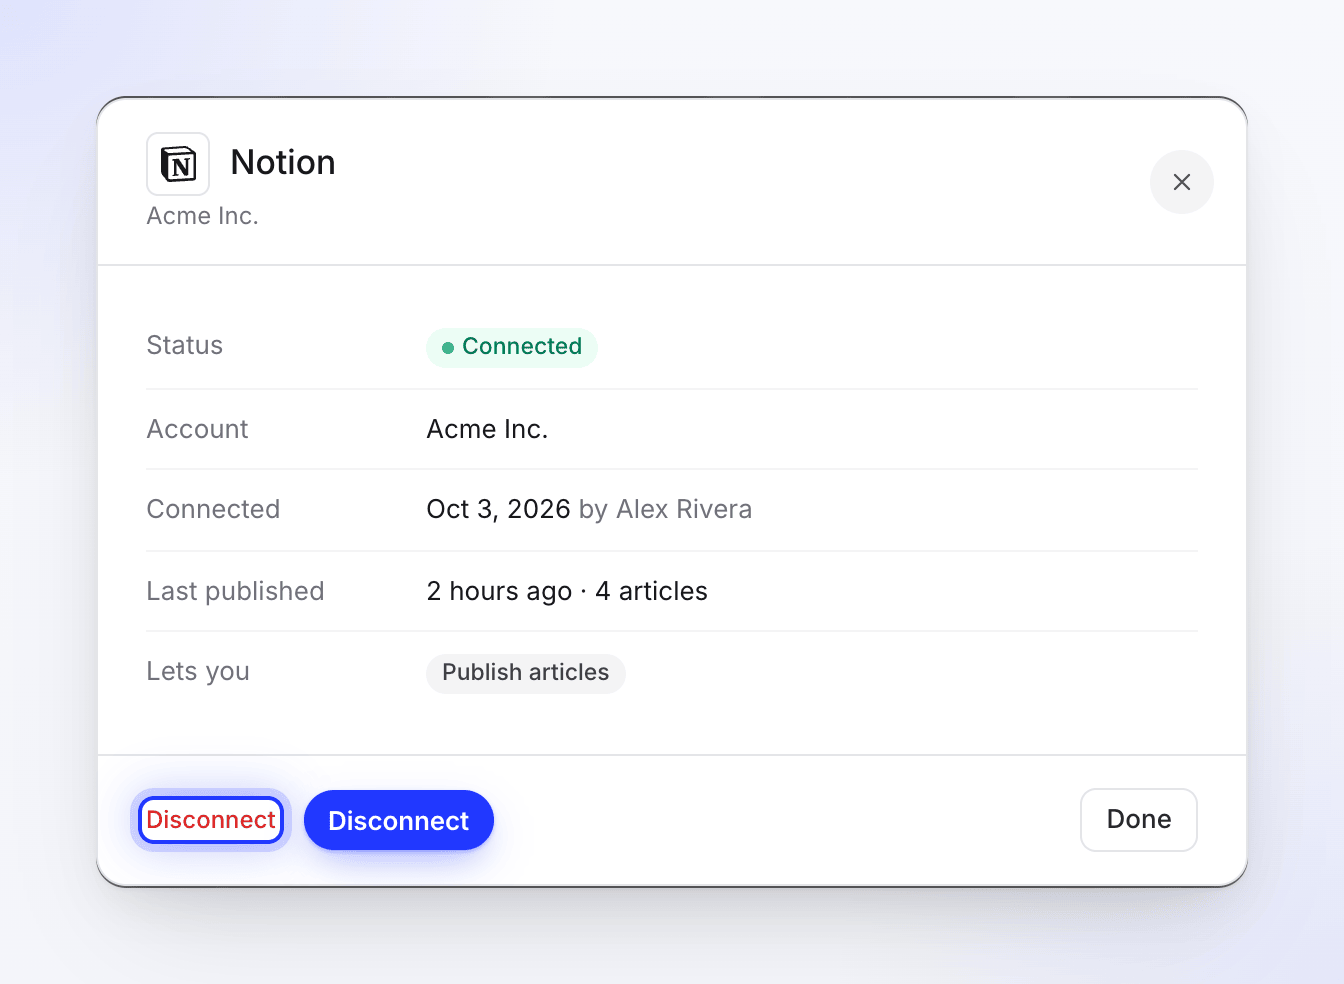The image size is (1344, 984).
Task: Click the Oct 3, 2026 connected date
Action: point(499,509)
